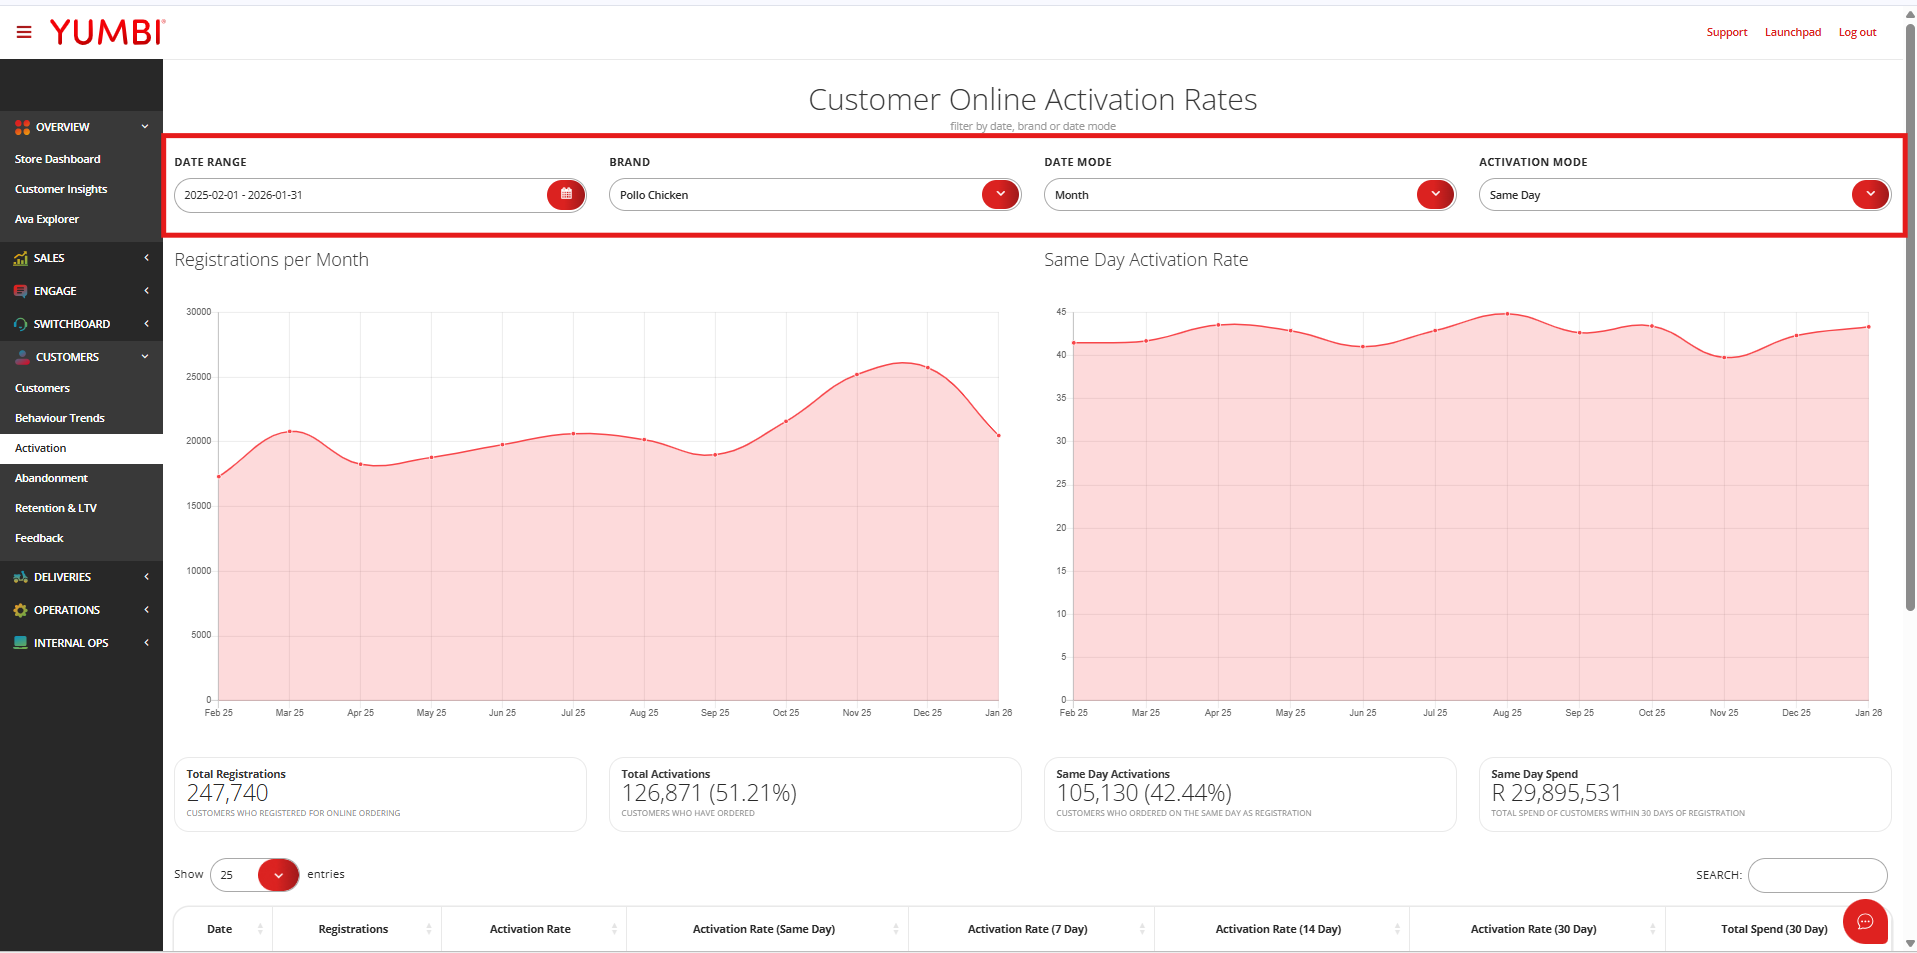Image resolution: width=1917 pixels, height=953 pixels.
Task: Click the Internal Ops sidebar icon
Action: [20, 644]
